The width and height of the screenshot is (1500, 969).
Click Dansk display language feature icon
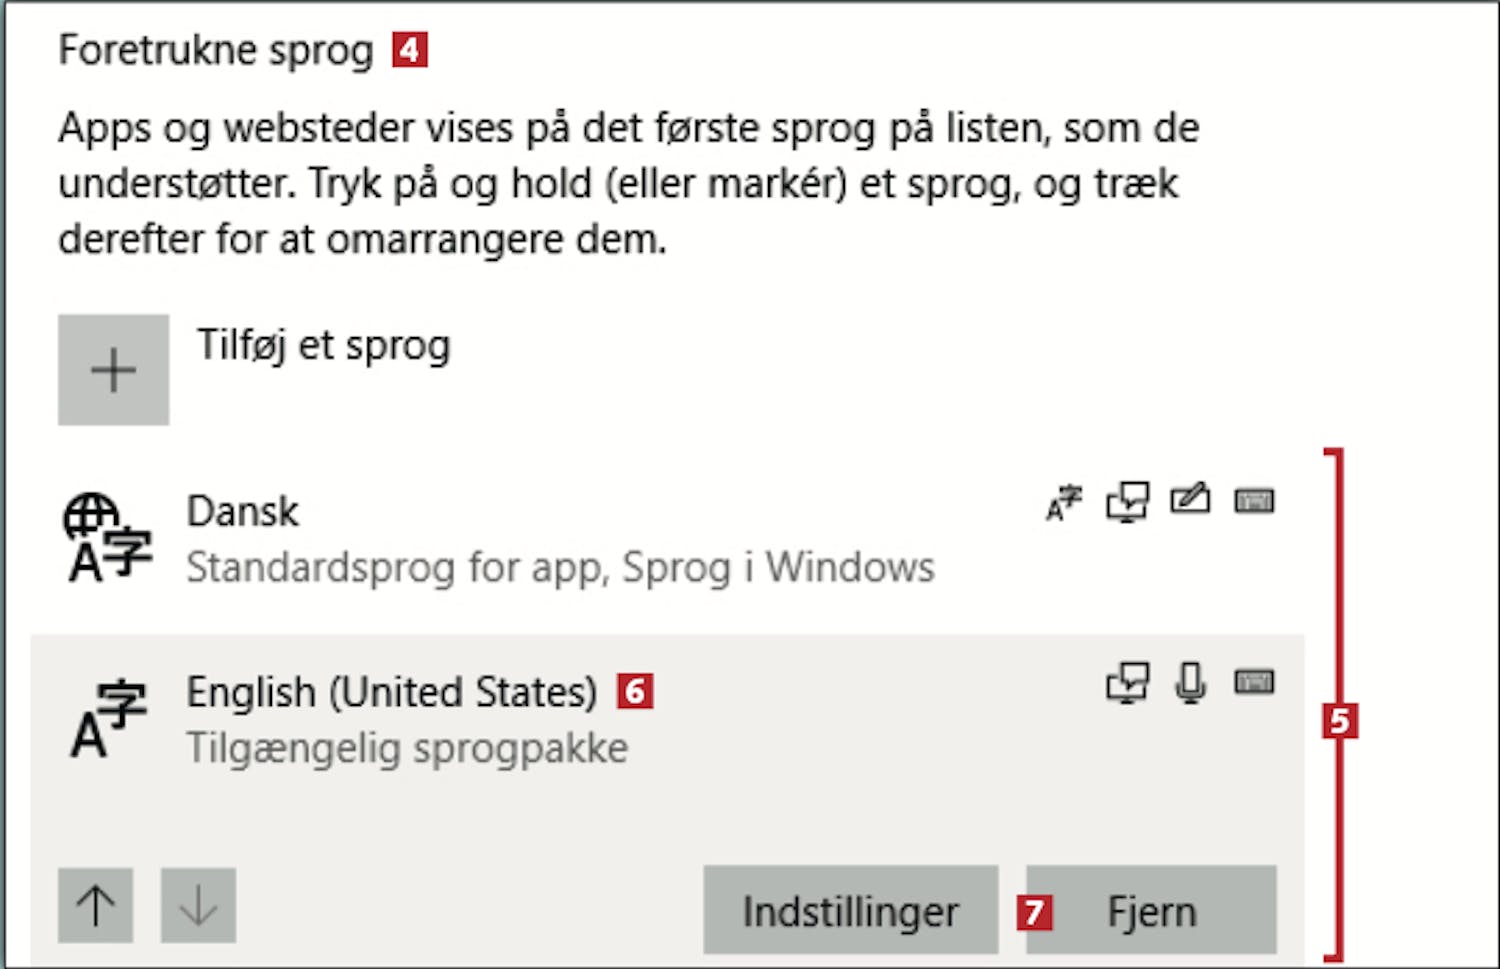point(1064,502)
